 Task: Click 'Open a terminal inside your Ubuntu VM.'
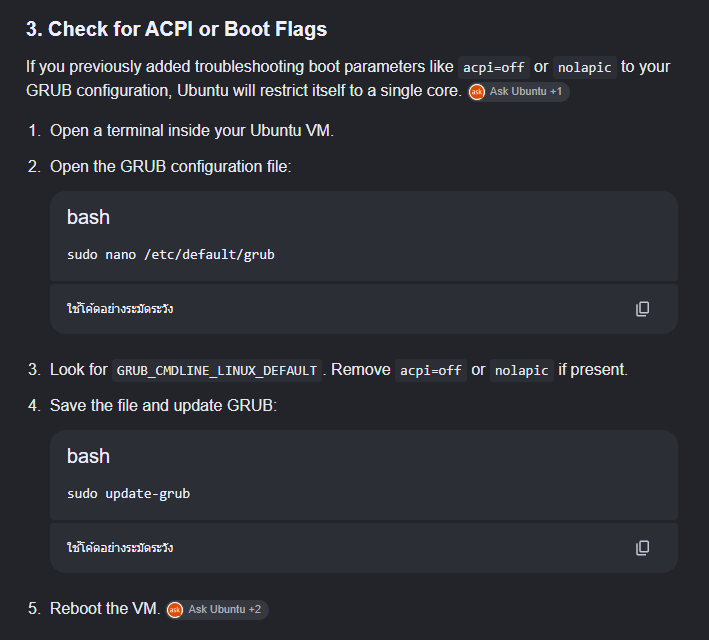[192, 131]
